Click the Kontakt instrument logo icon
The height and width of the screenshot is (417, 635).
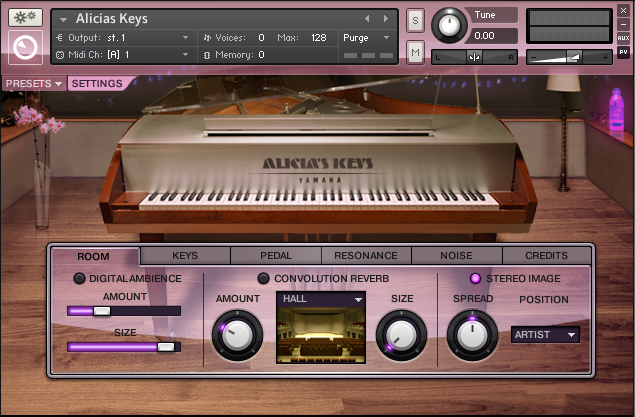click(24, 48)
